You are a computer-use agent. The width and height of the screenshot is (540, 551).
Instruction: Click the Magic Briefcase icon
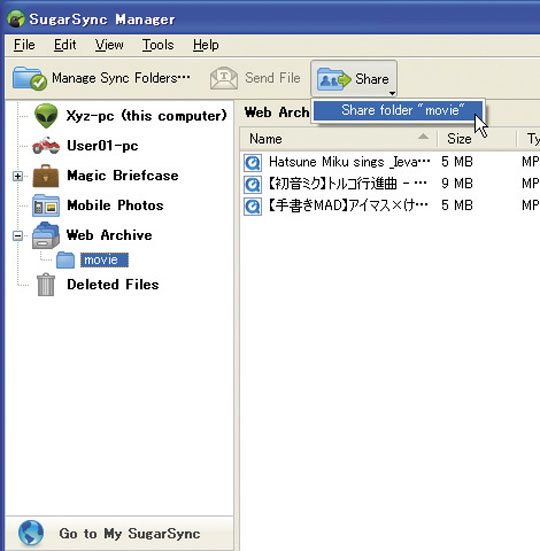tap(46, 176)
